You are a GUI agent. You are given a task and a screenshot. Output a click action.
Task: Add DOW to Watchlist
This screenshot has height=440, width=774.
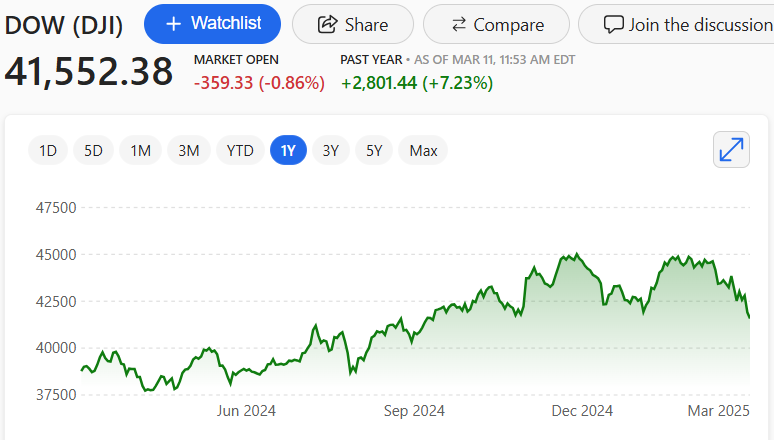coord(212,24)
